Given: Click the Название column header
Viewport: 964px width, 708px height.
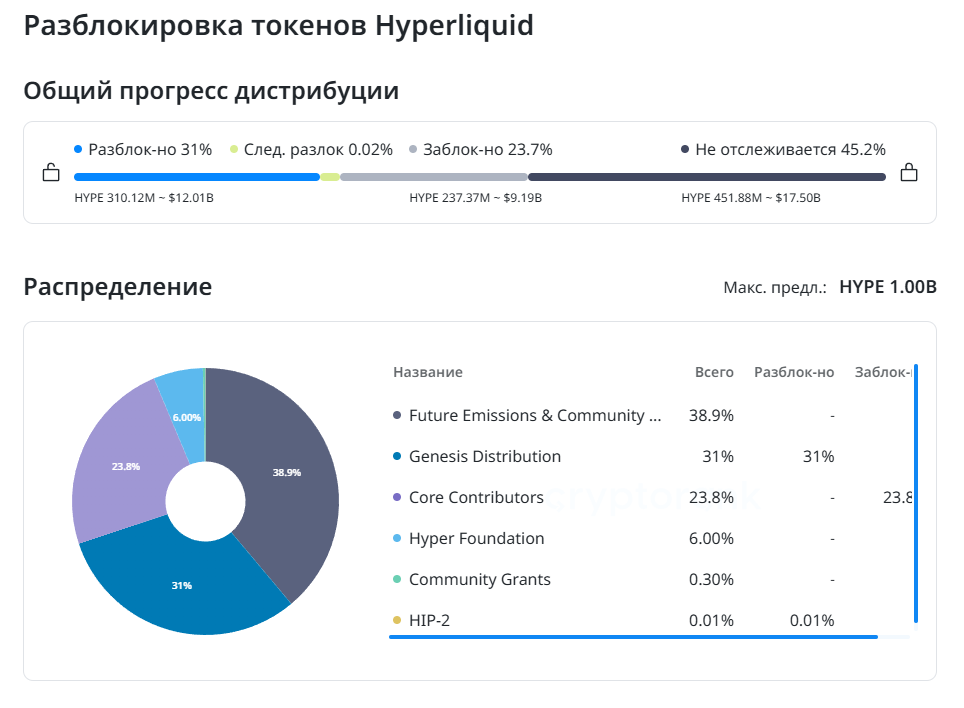Looking at the screenshot, I should tap(428, 372).
